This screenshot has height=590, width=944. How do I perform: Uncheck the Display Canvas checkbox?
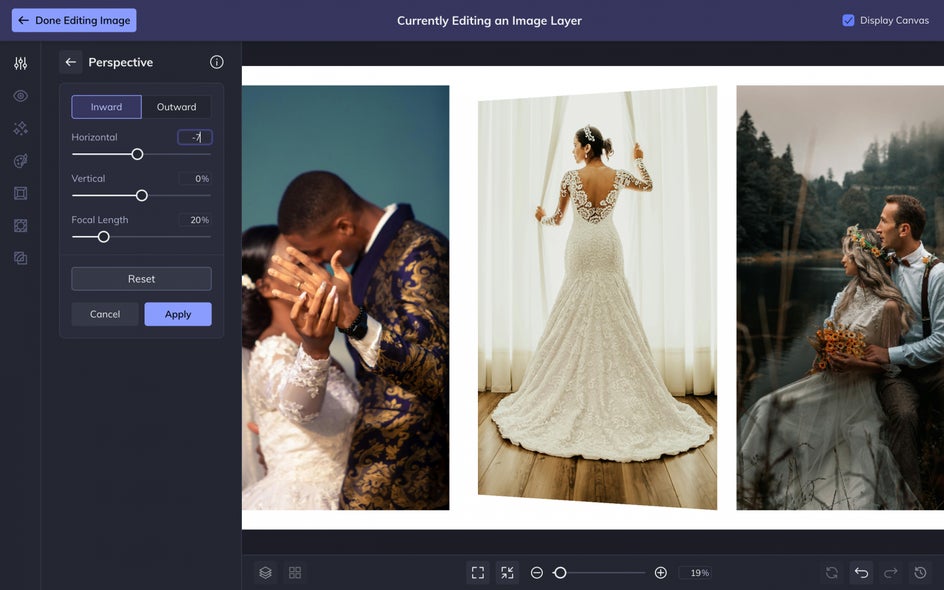[x=848, y=20]
